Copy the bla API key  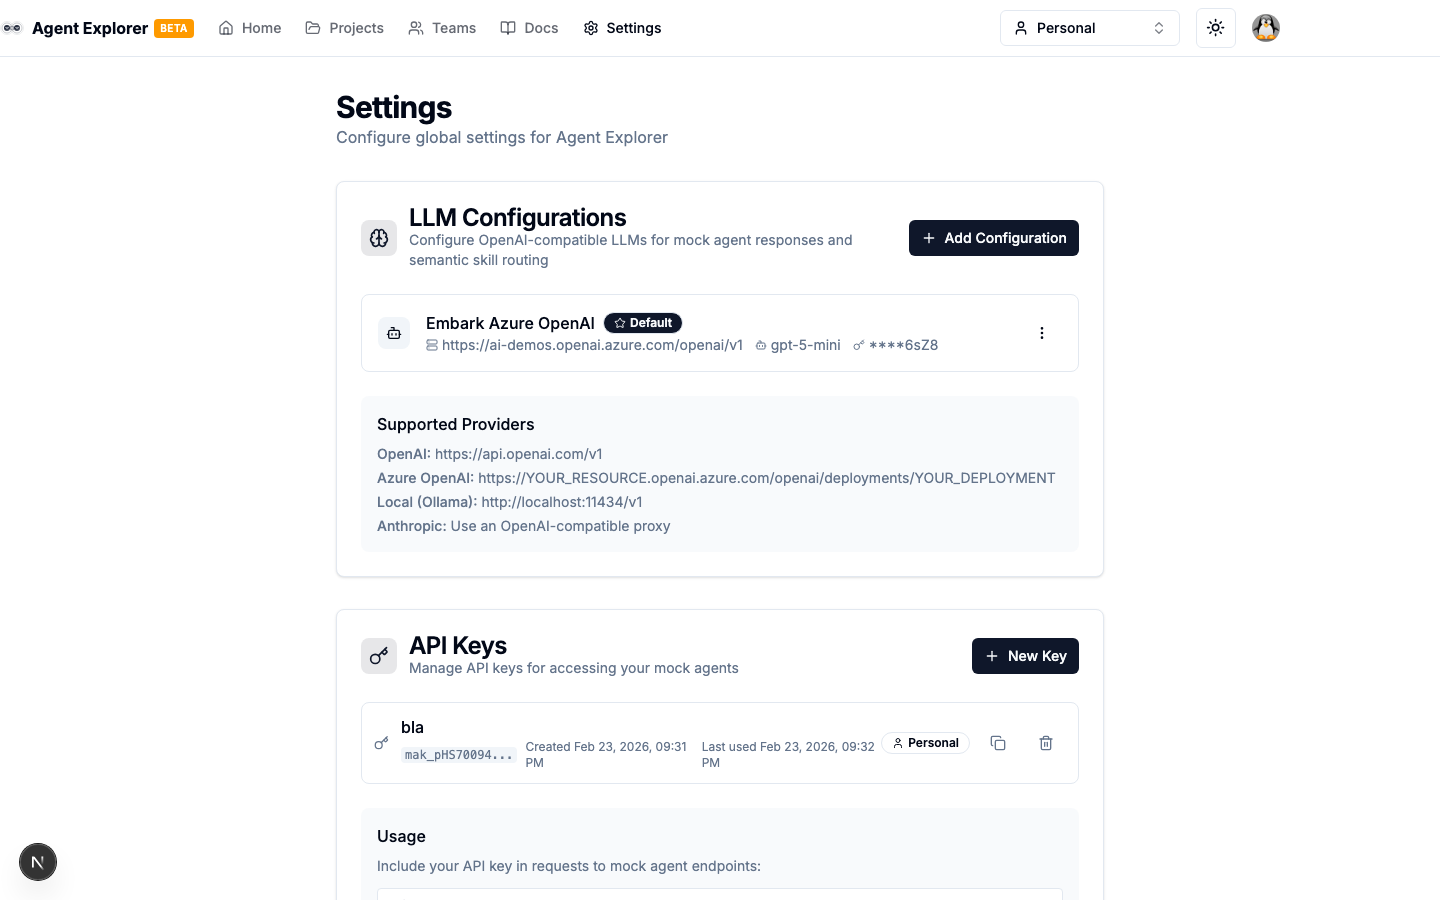pos(997,743)
